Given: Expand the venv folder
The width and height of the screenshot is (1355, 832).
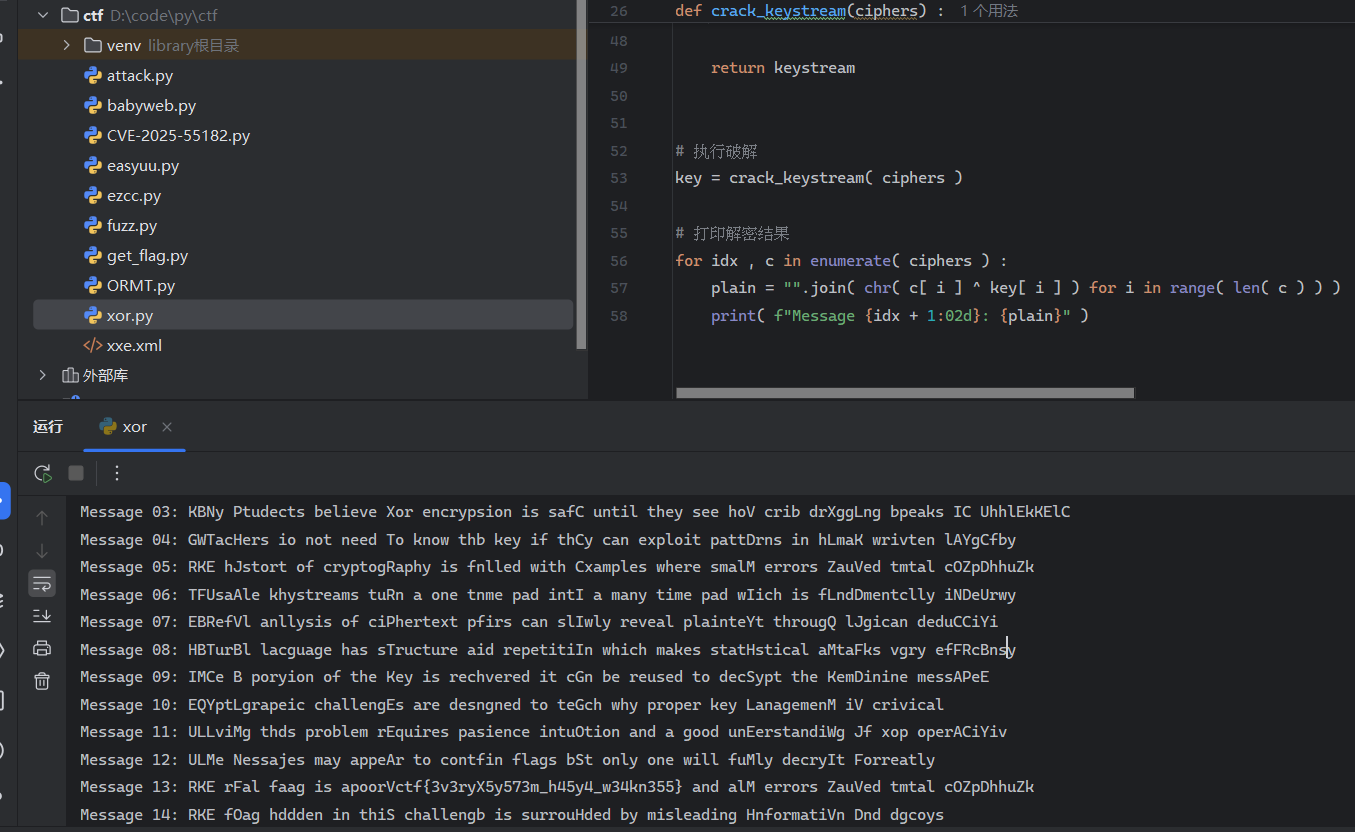Looking at the screenshot, I should point(66,46).
